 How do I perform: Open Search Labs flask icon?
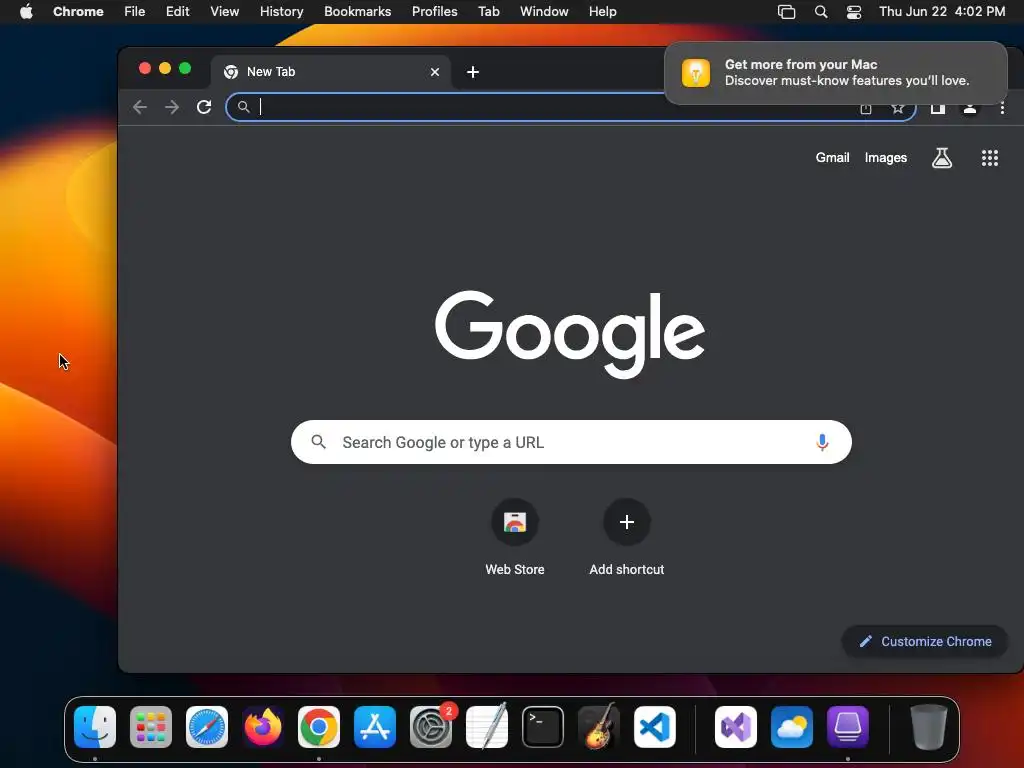pos(942,157)
